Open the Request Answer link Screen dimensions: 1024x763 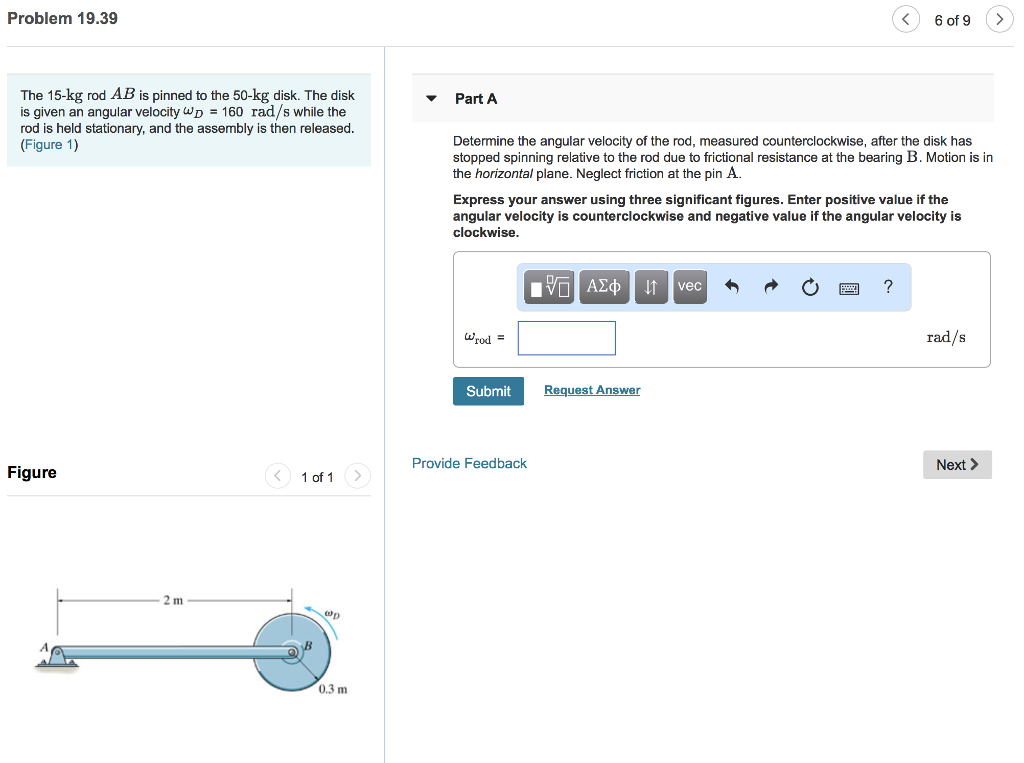591,389
